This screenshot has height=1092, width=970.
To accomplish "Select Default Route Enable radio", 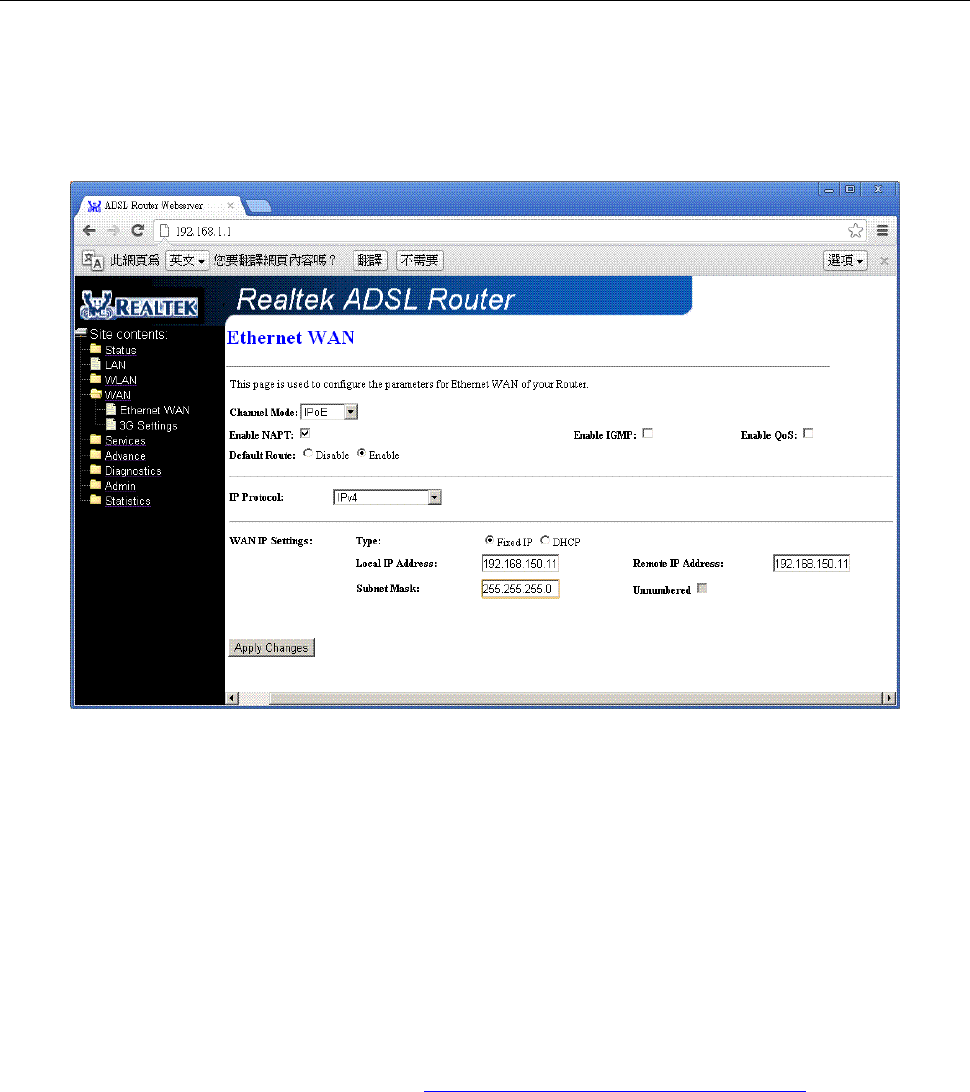I will pos(361,453).
